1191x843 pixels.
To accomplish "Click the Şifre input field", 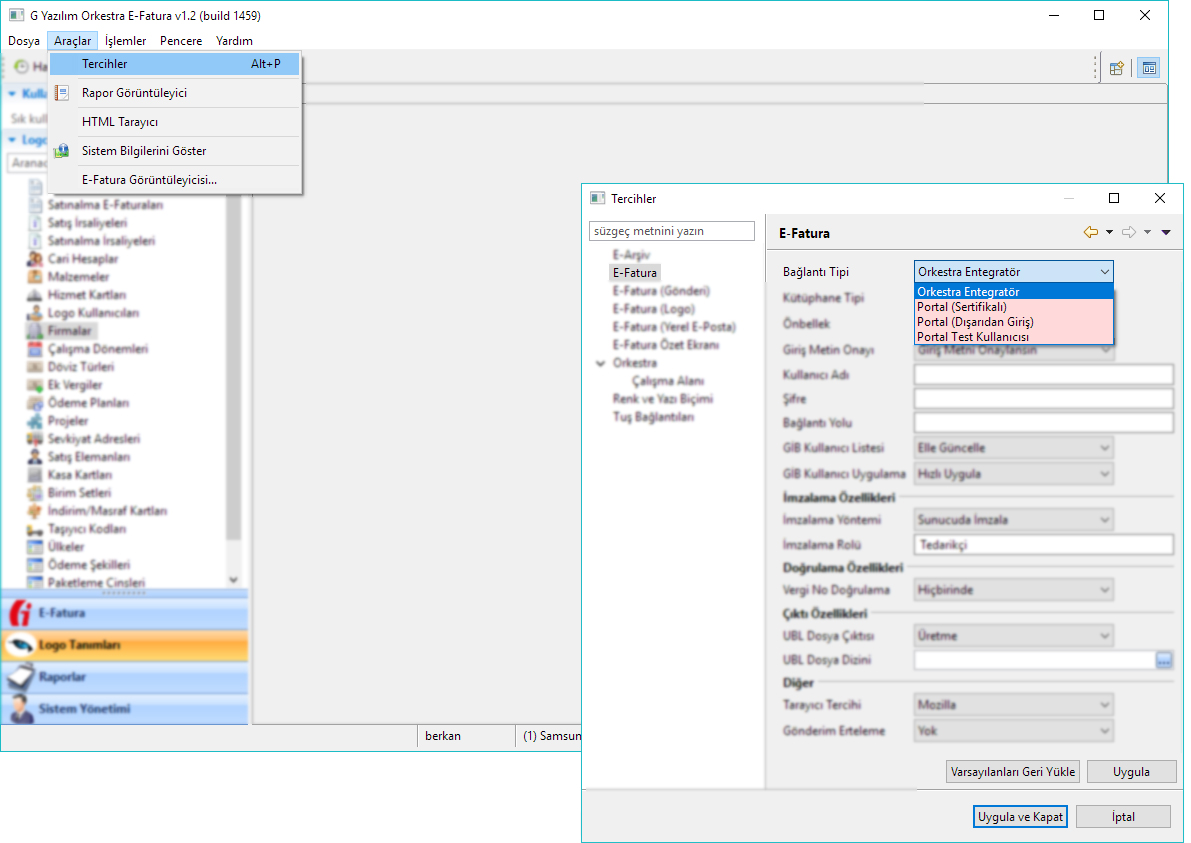I will [x=1044, y=399].
